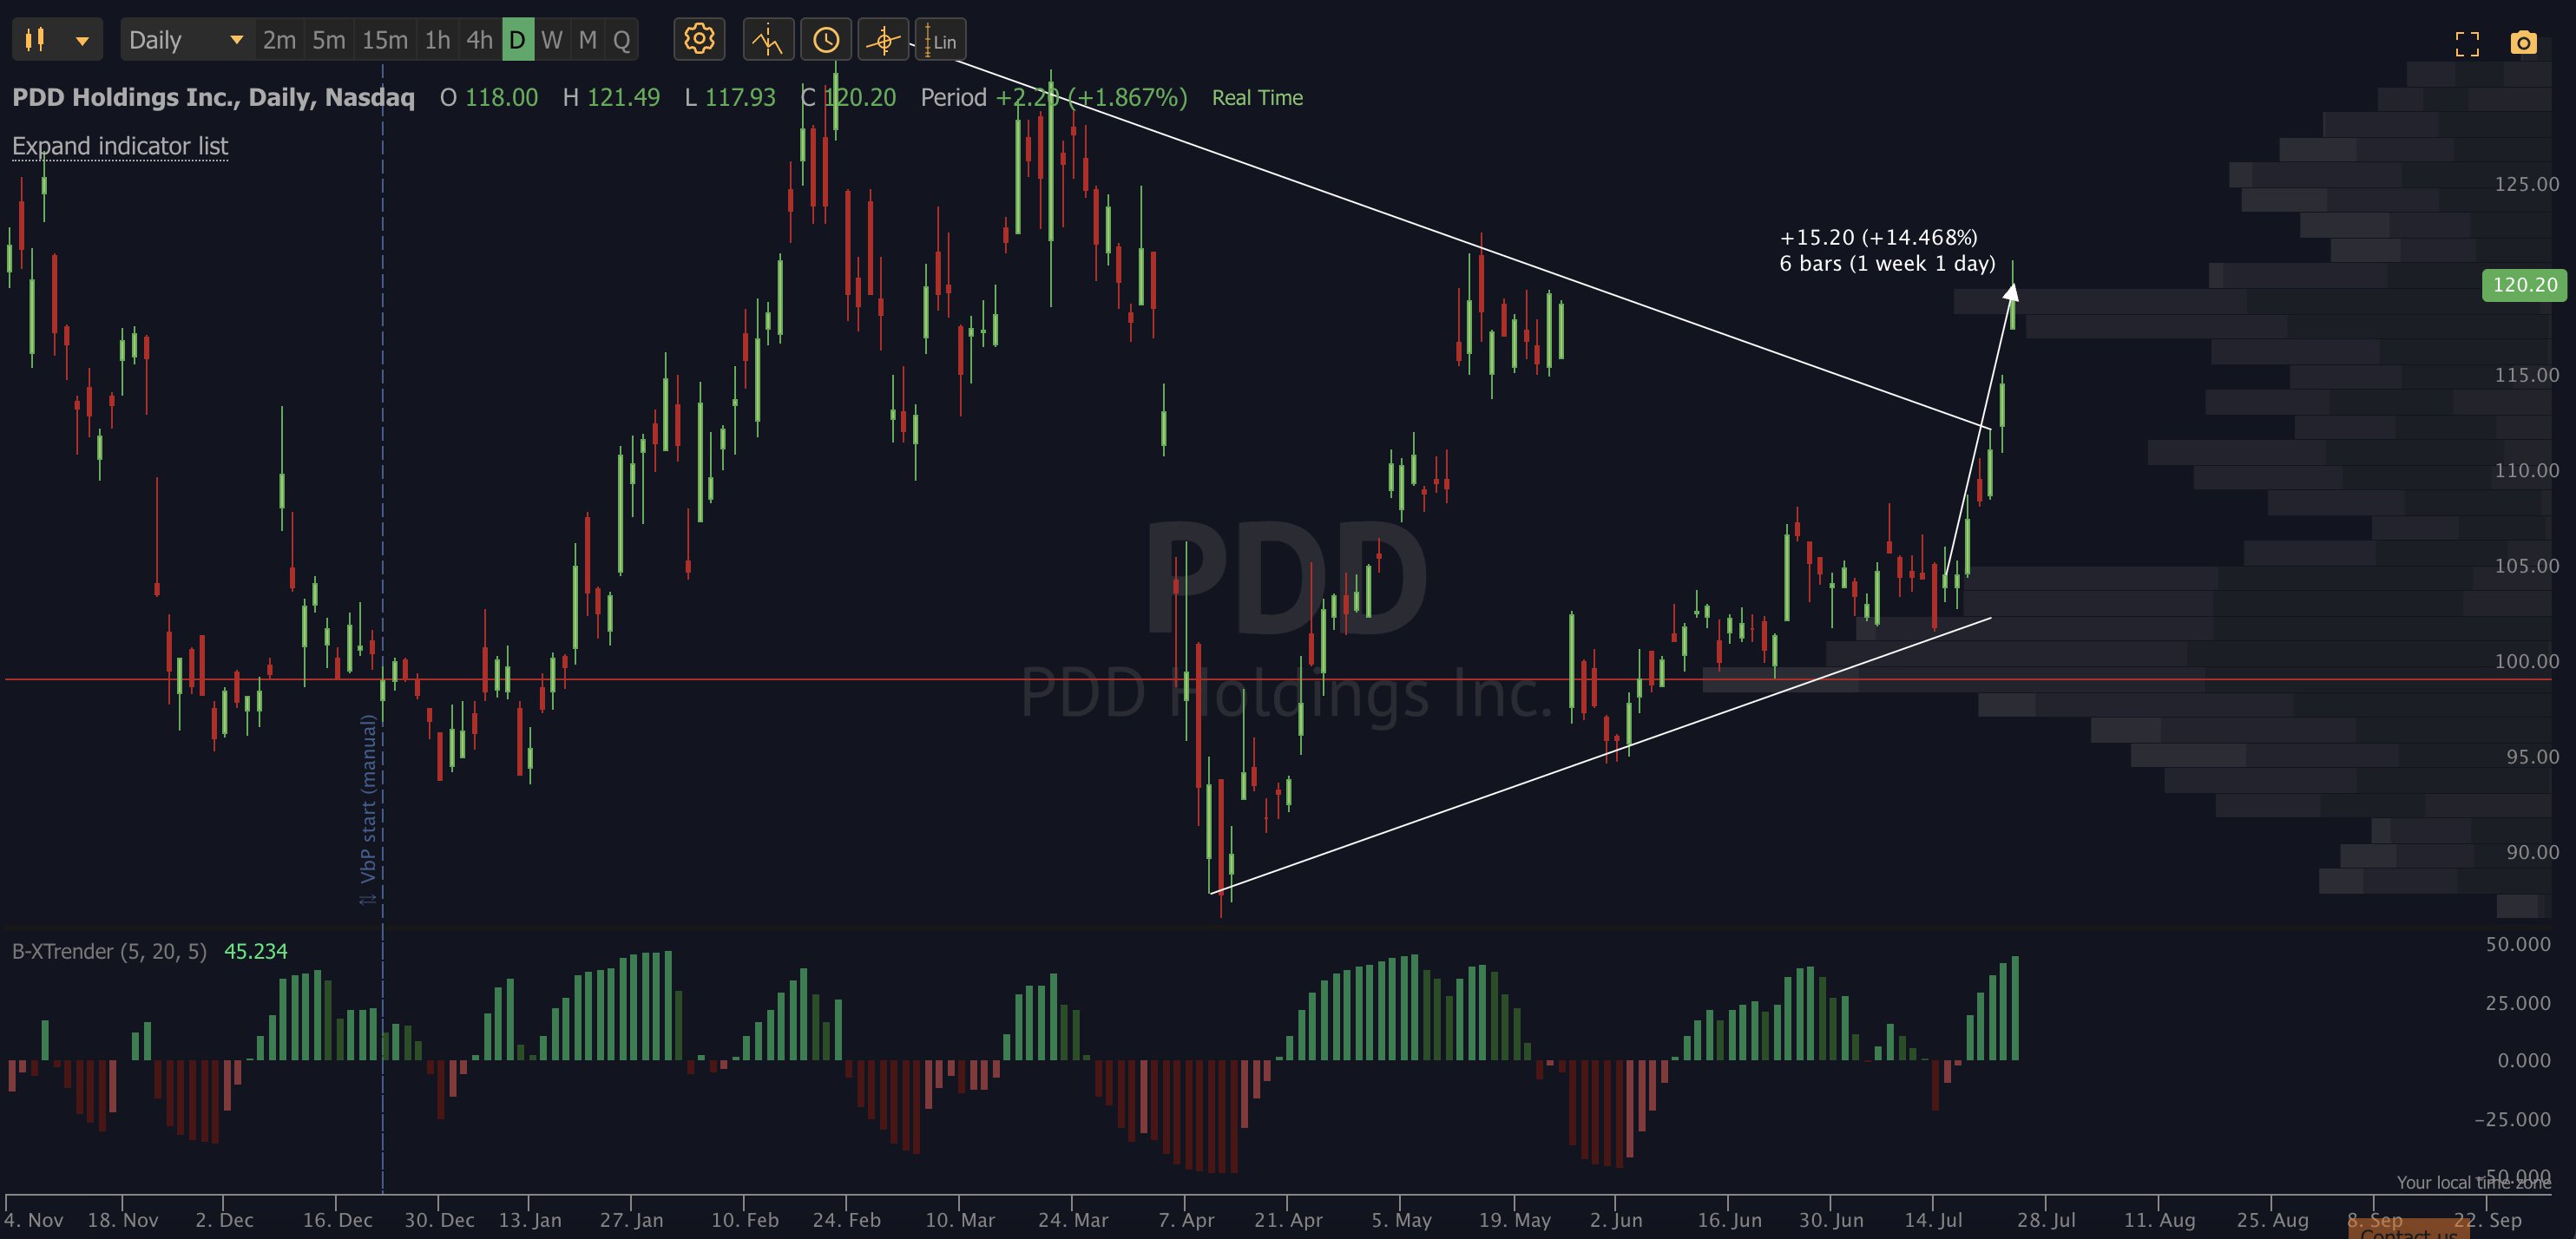
Task: Expand indicator list link
Action: (x=120, y=146)
